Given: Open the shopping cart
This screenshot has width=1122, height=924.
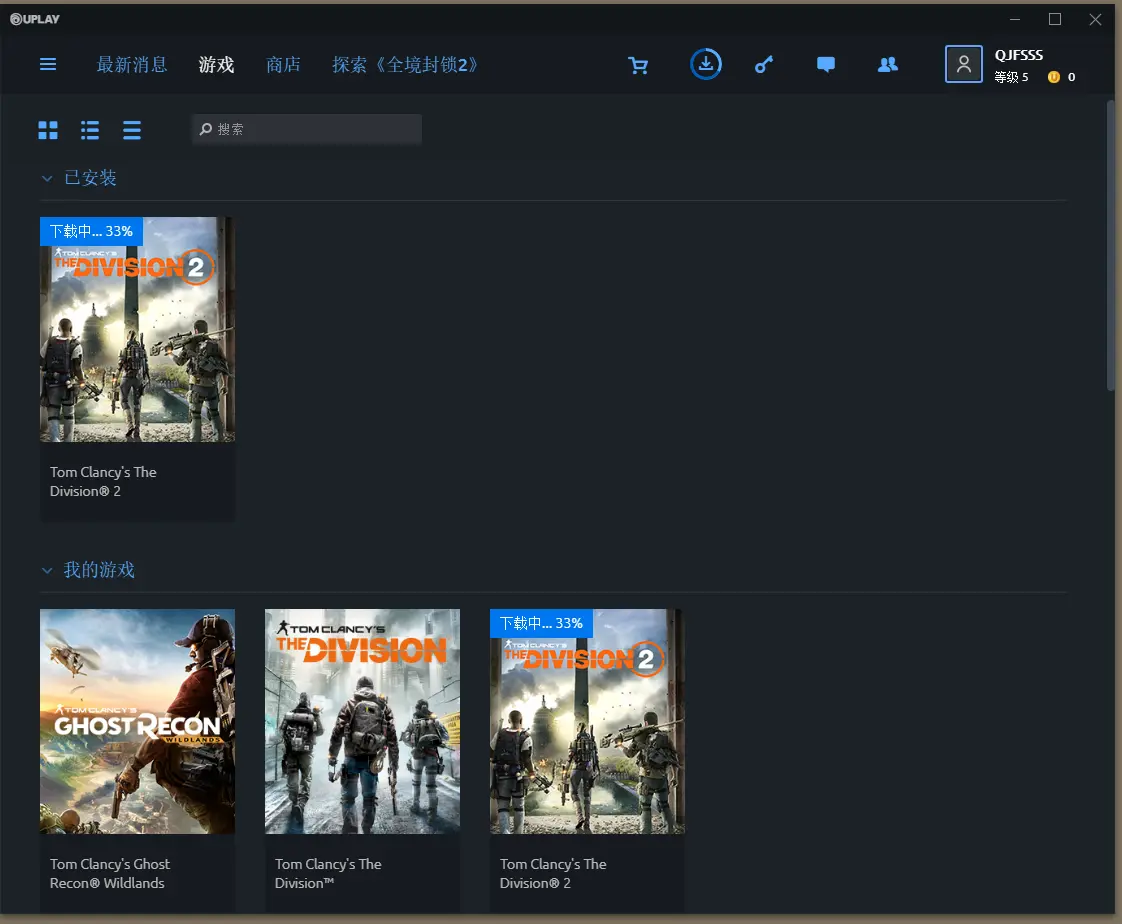Looking at the screenshot, I should pyautogui.click(x=638, y=65).
